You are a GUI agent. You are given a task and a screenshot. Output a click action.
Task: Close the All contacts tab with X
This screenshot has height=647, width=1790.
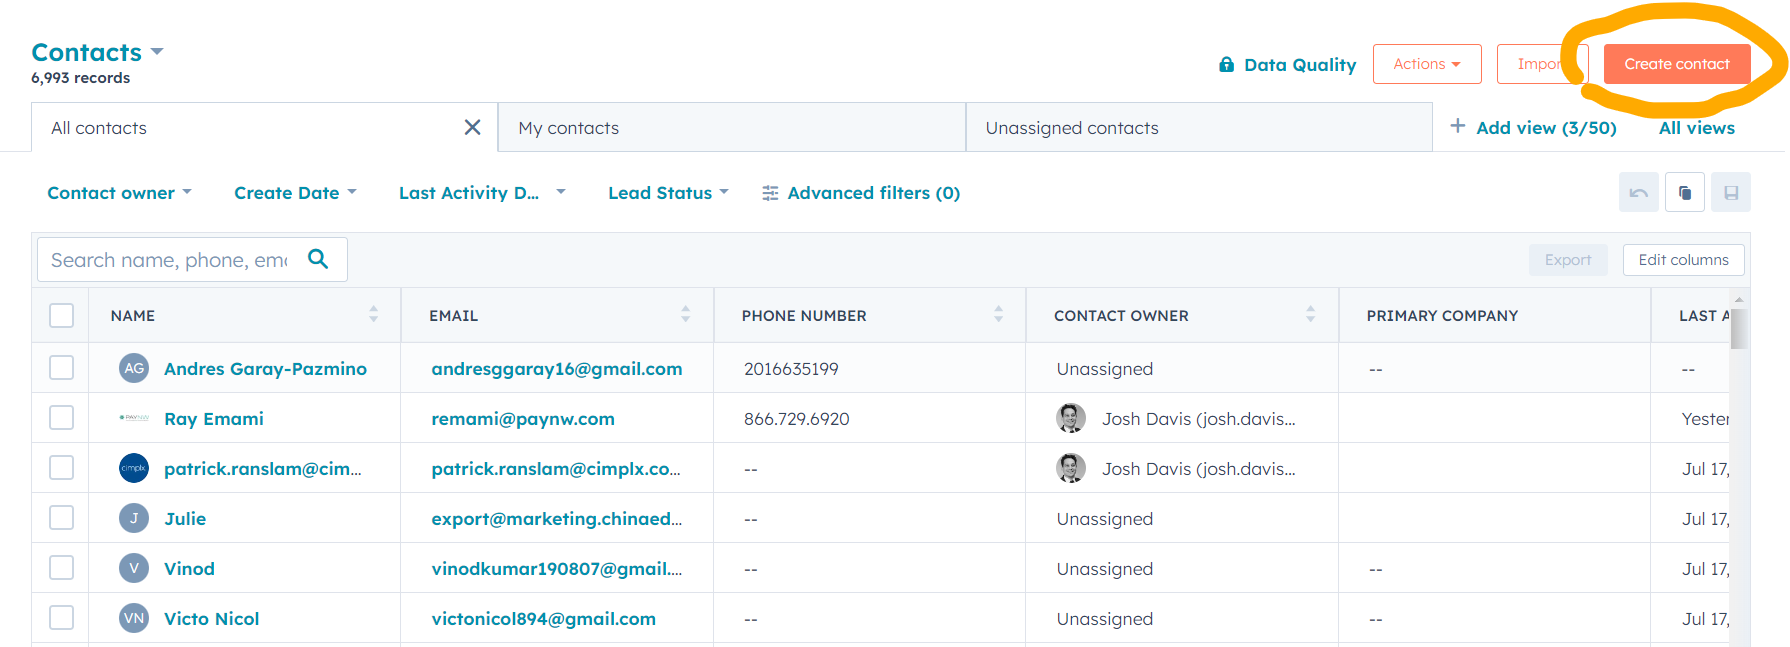click(472, 127)
